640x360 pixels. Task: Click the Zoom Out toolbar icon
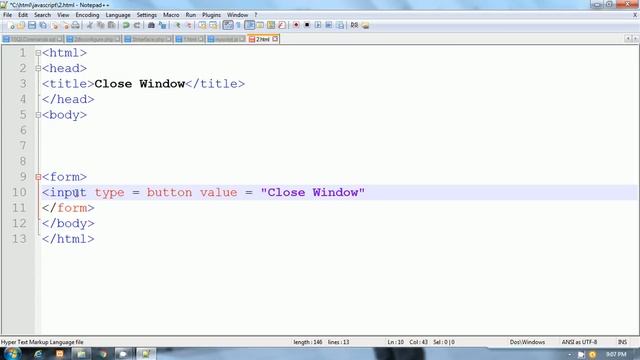point(189,25)
